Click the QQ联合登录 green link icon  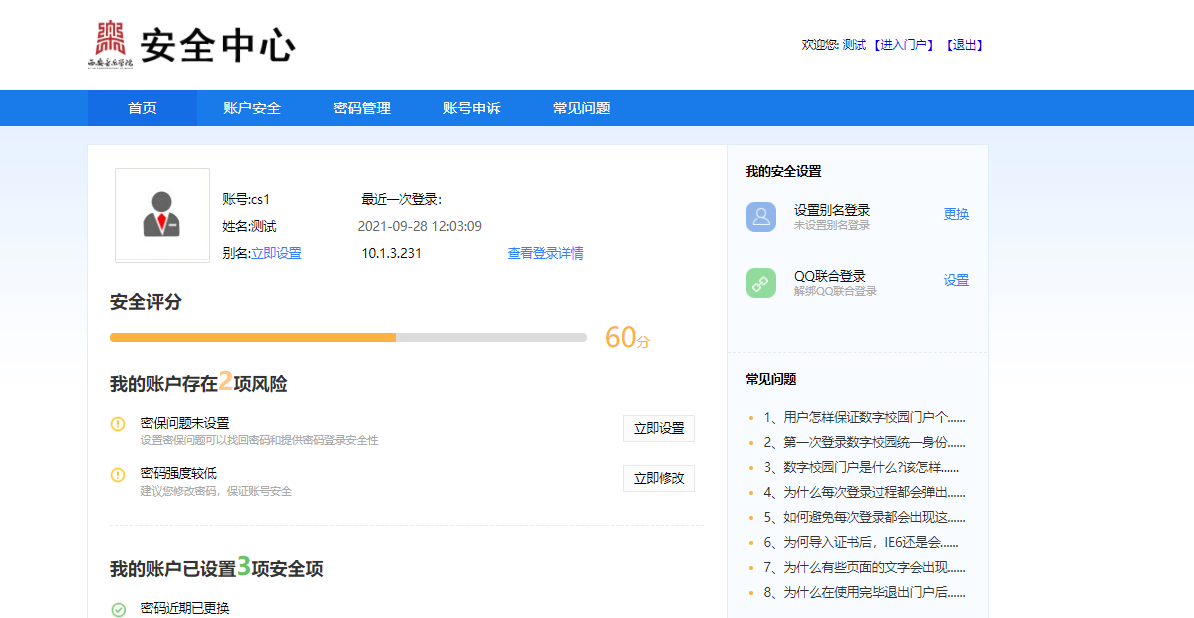(761, 283)
